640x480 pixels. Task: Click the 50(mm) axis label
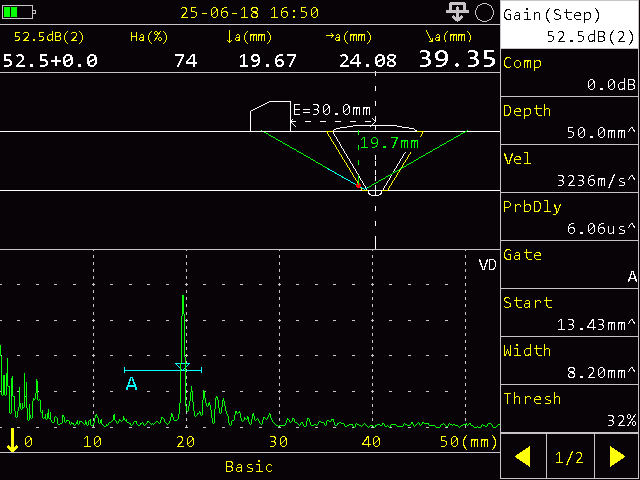tap(469, 442)
